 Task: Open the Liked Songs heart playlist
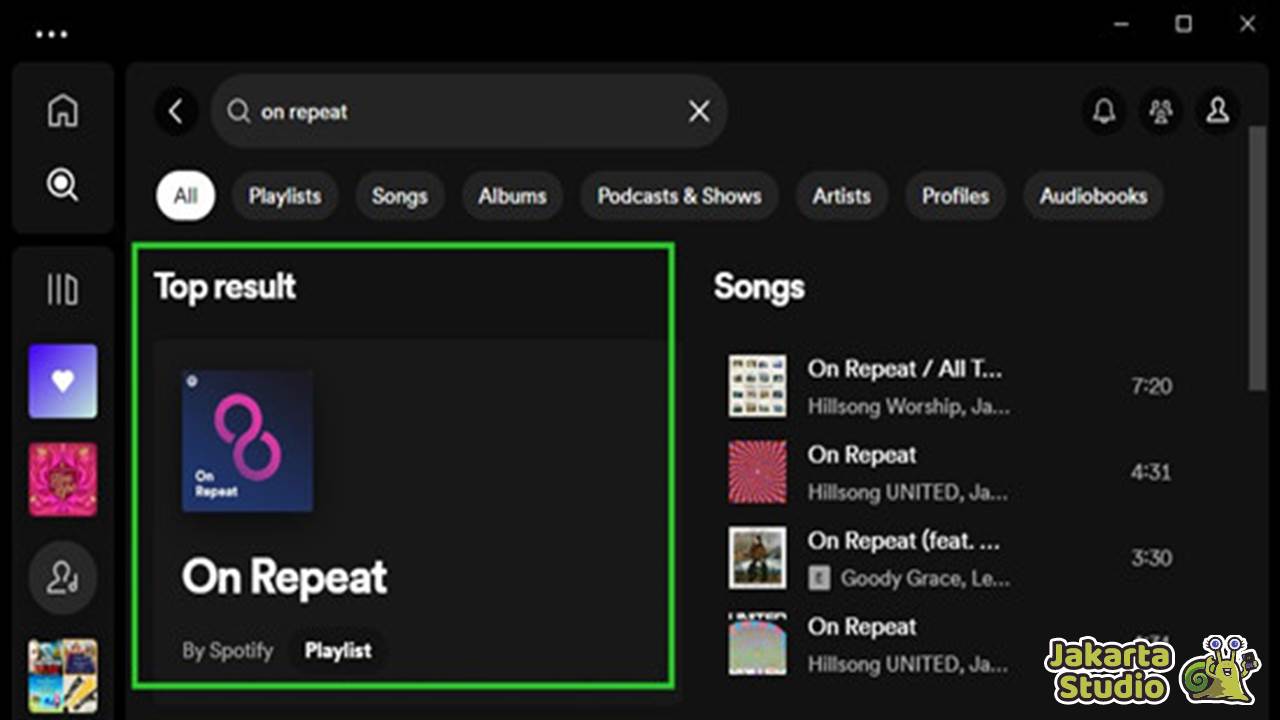[x=63, y=381]
